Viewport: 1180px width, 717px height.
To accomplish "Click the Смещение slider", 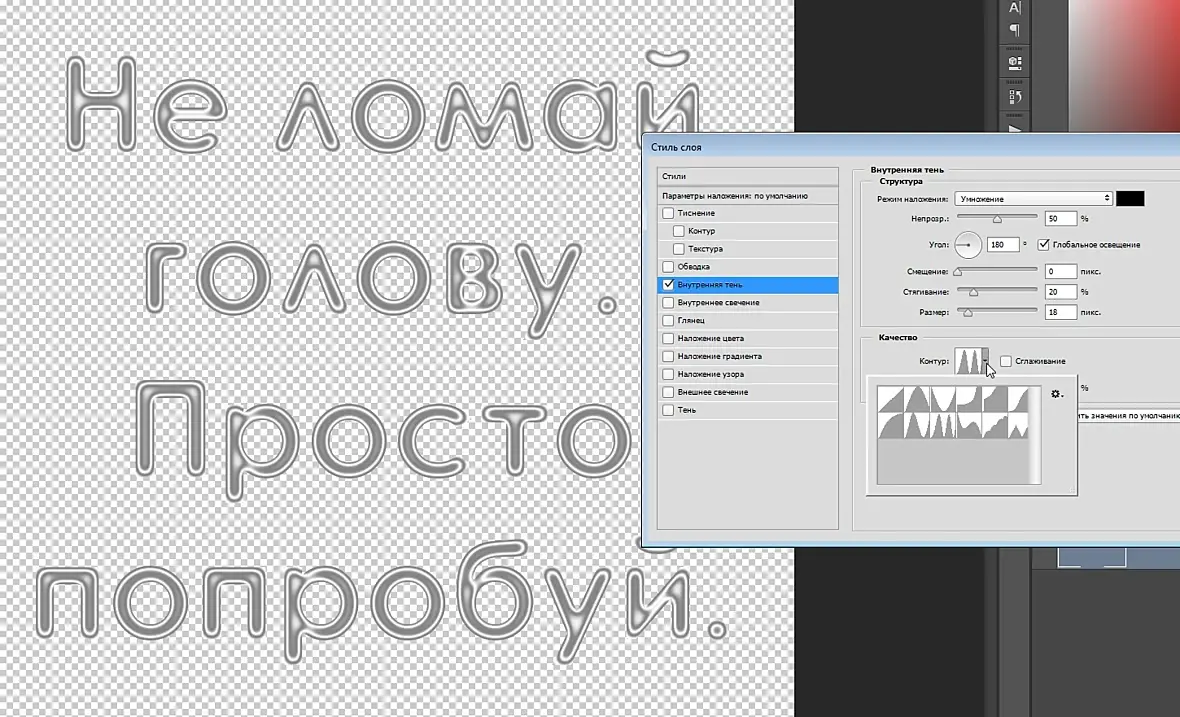I will (x=996, y=271).
